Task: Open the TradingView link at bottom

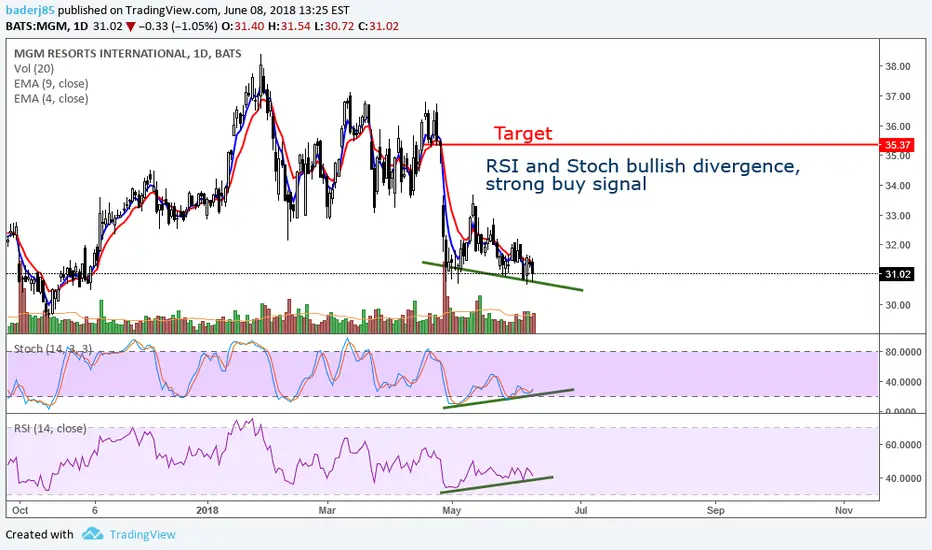Action: tap(143, 534)
